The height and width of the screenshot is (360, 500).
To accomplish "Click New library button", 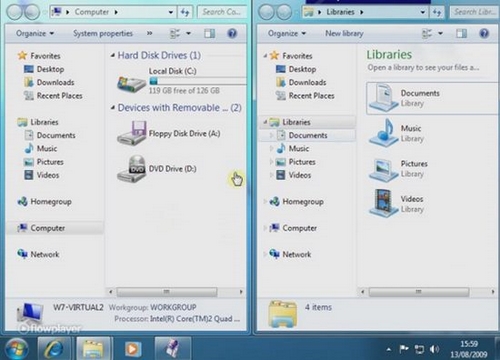I will 344,33.
